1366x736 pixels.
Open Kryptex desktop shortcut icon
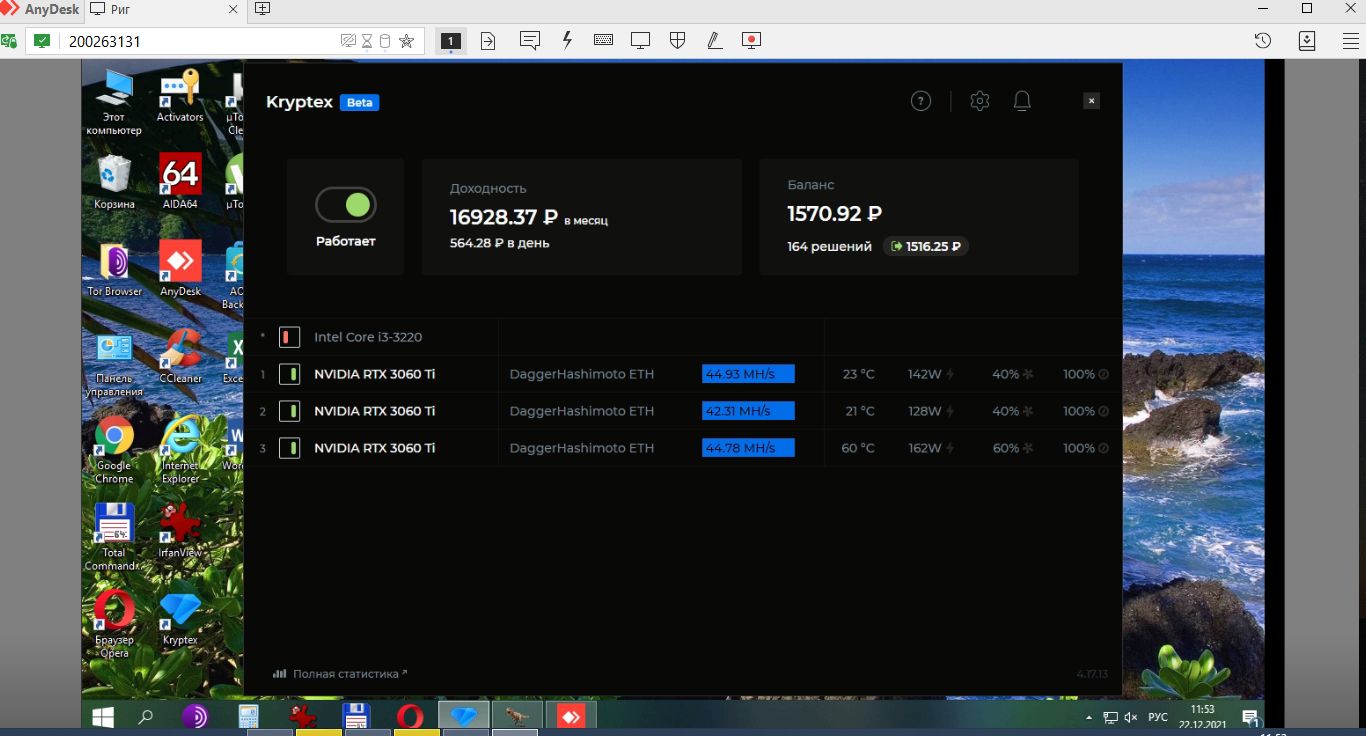click(180, 617)
